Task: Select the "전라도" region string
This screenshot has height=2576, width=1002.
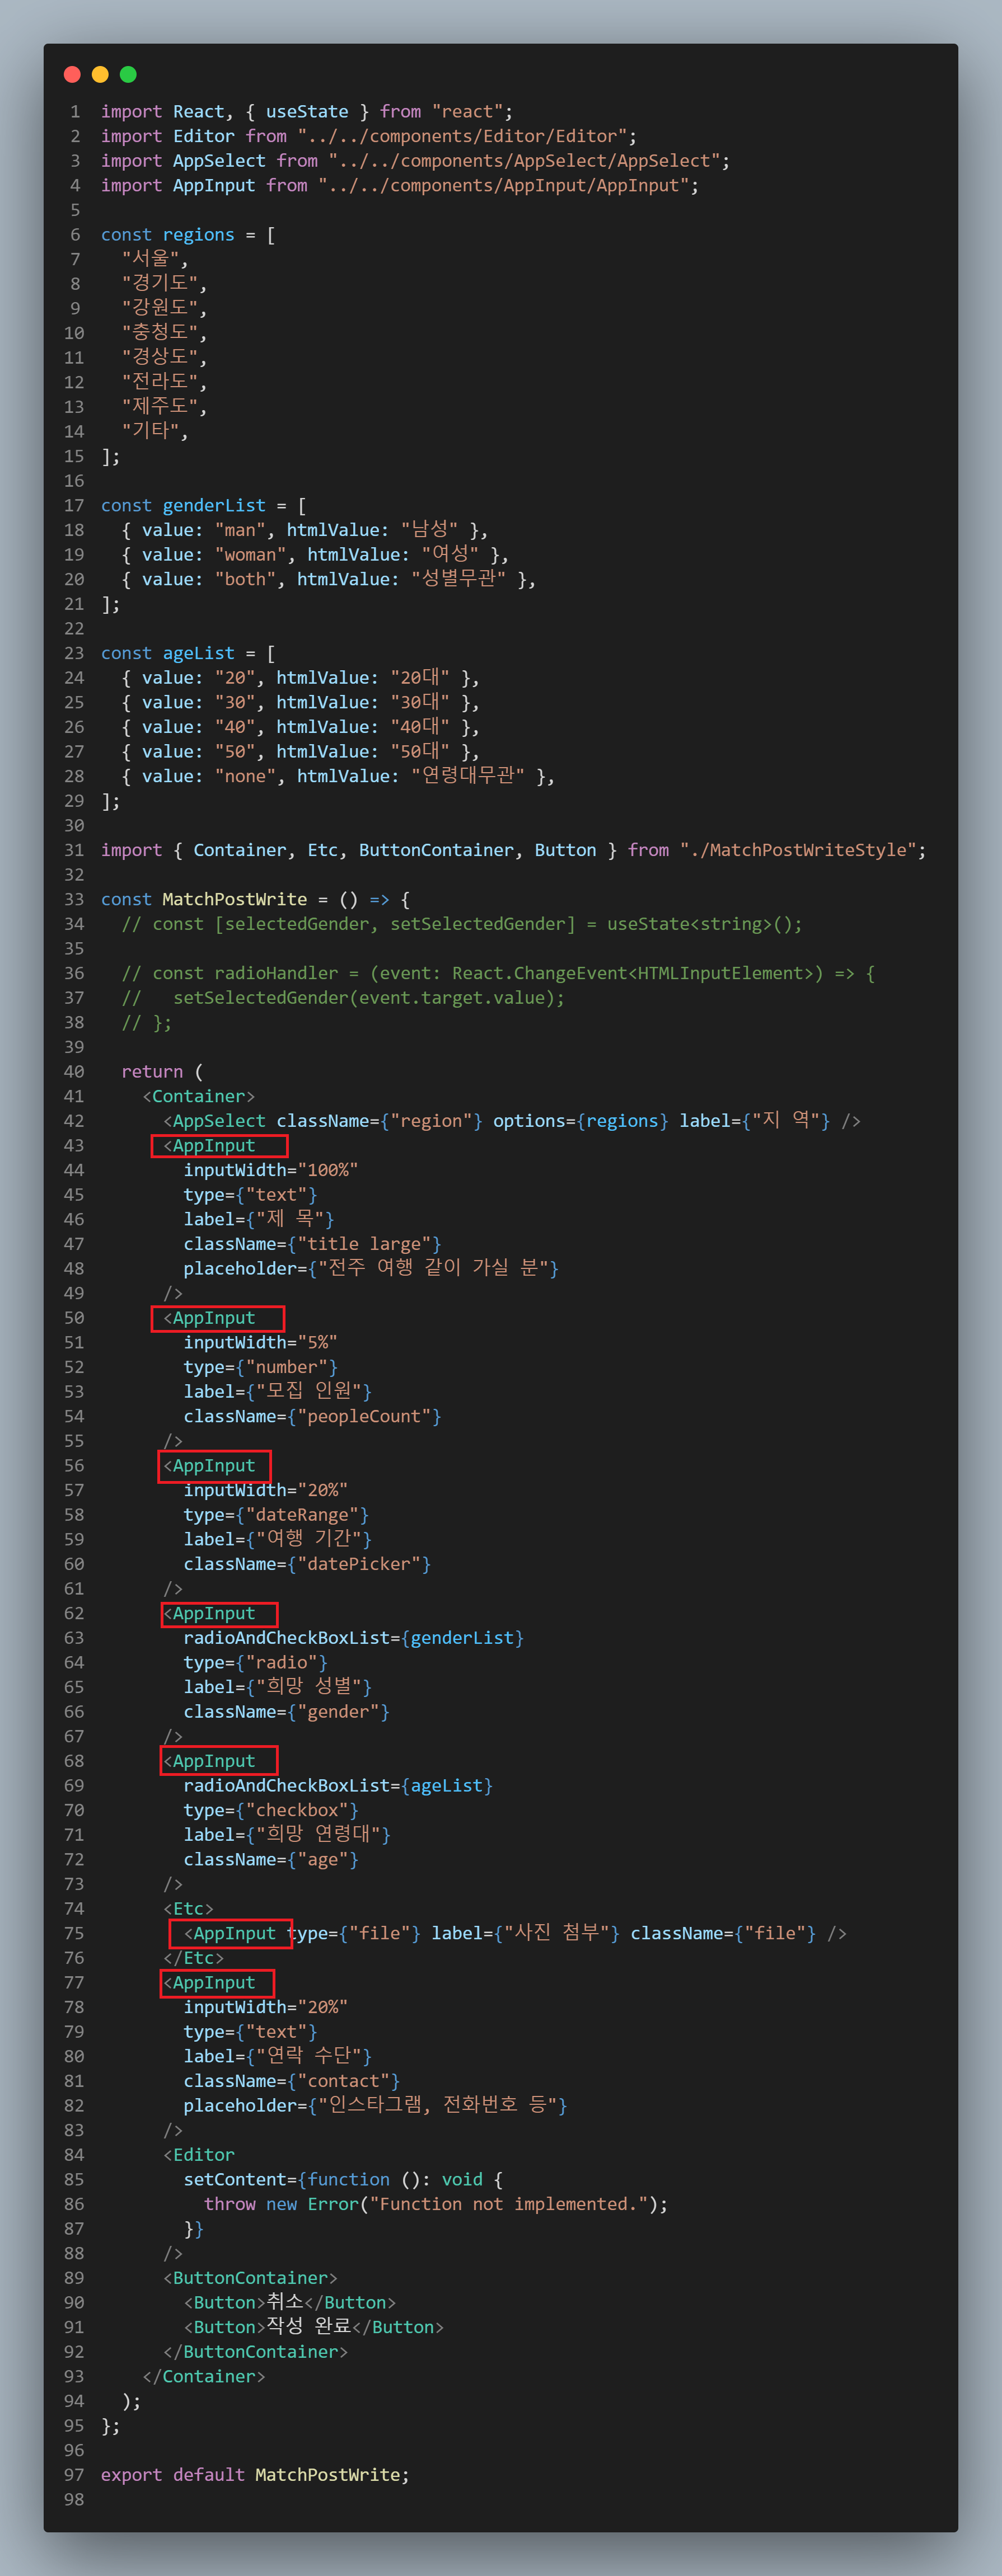Action: coord(159,382)
